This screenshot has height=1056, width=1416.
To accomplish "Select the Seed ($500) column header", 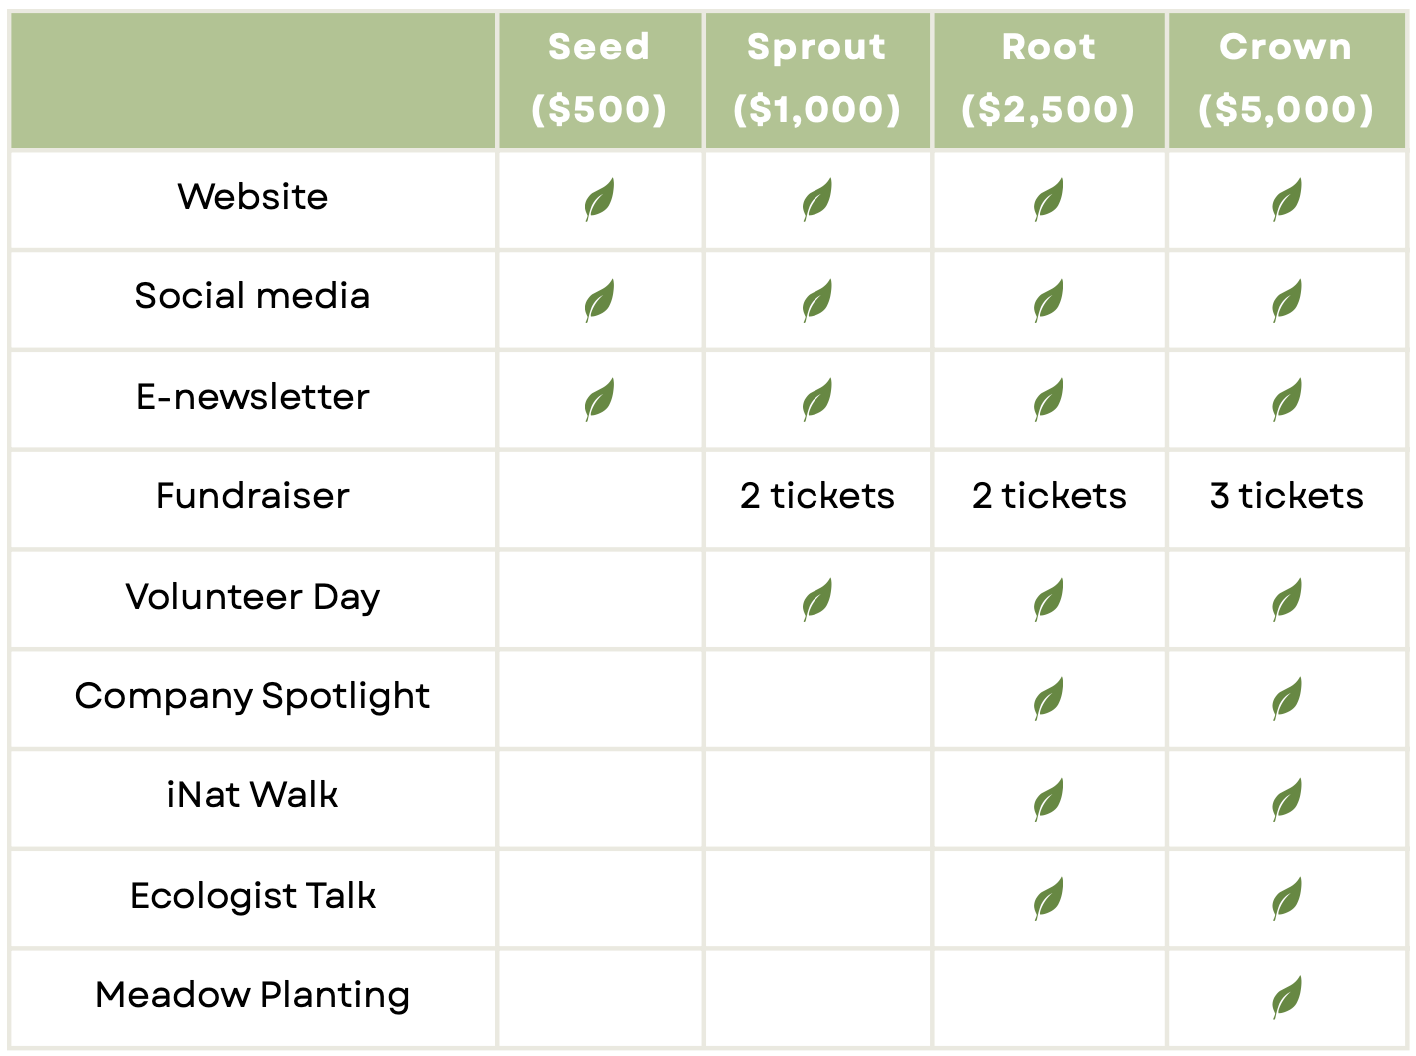I will (x=599, y=79).
